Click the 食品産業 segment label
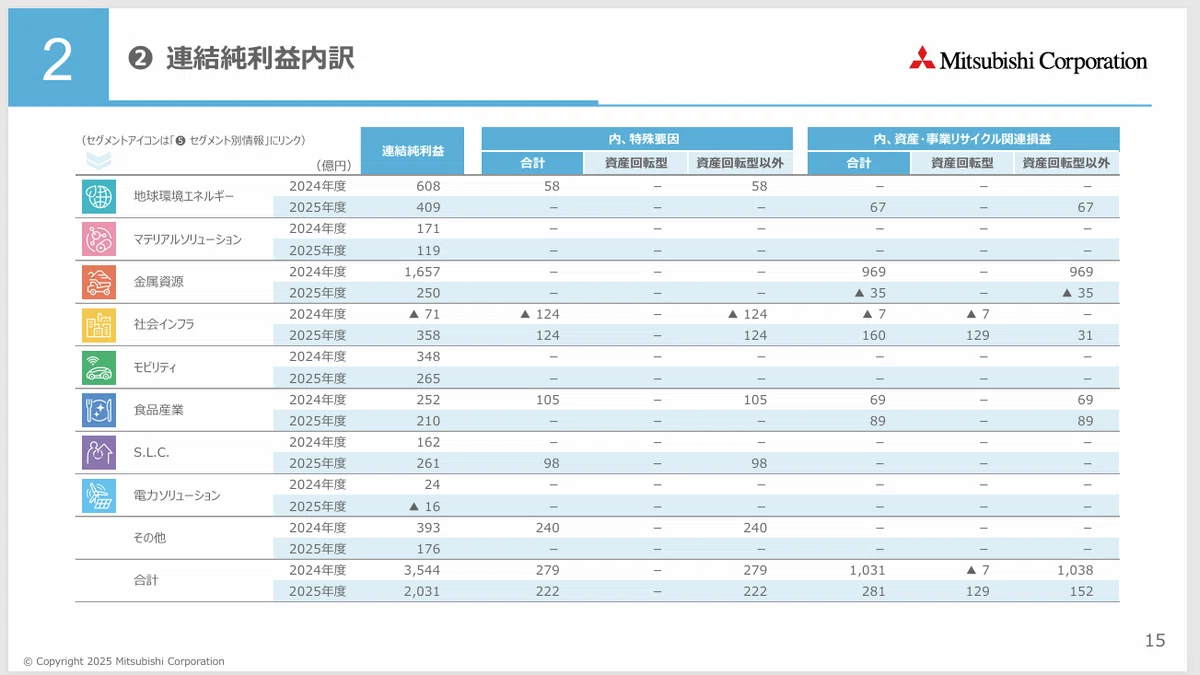The height and width of the screenshot is (675, 1200). [159, 410]
